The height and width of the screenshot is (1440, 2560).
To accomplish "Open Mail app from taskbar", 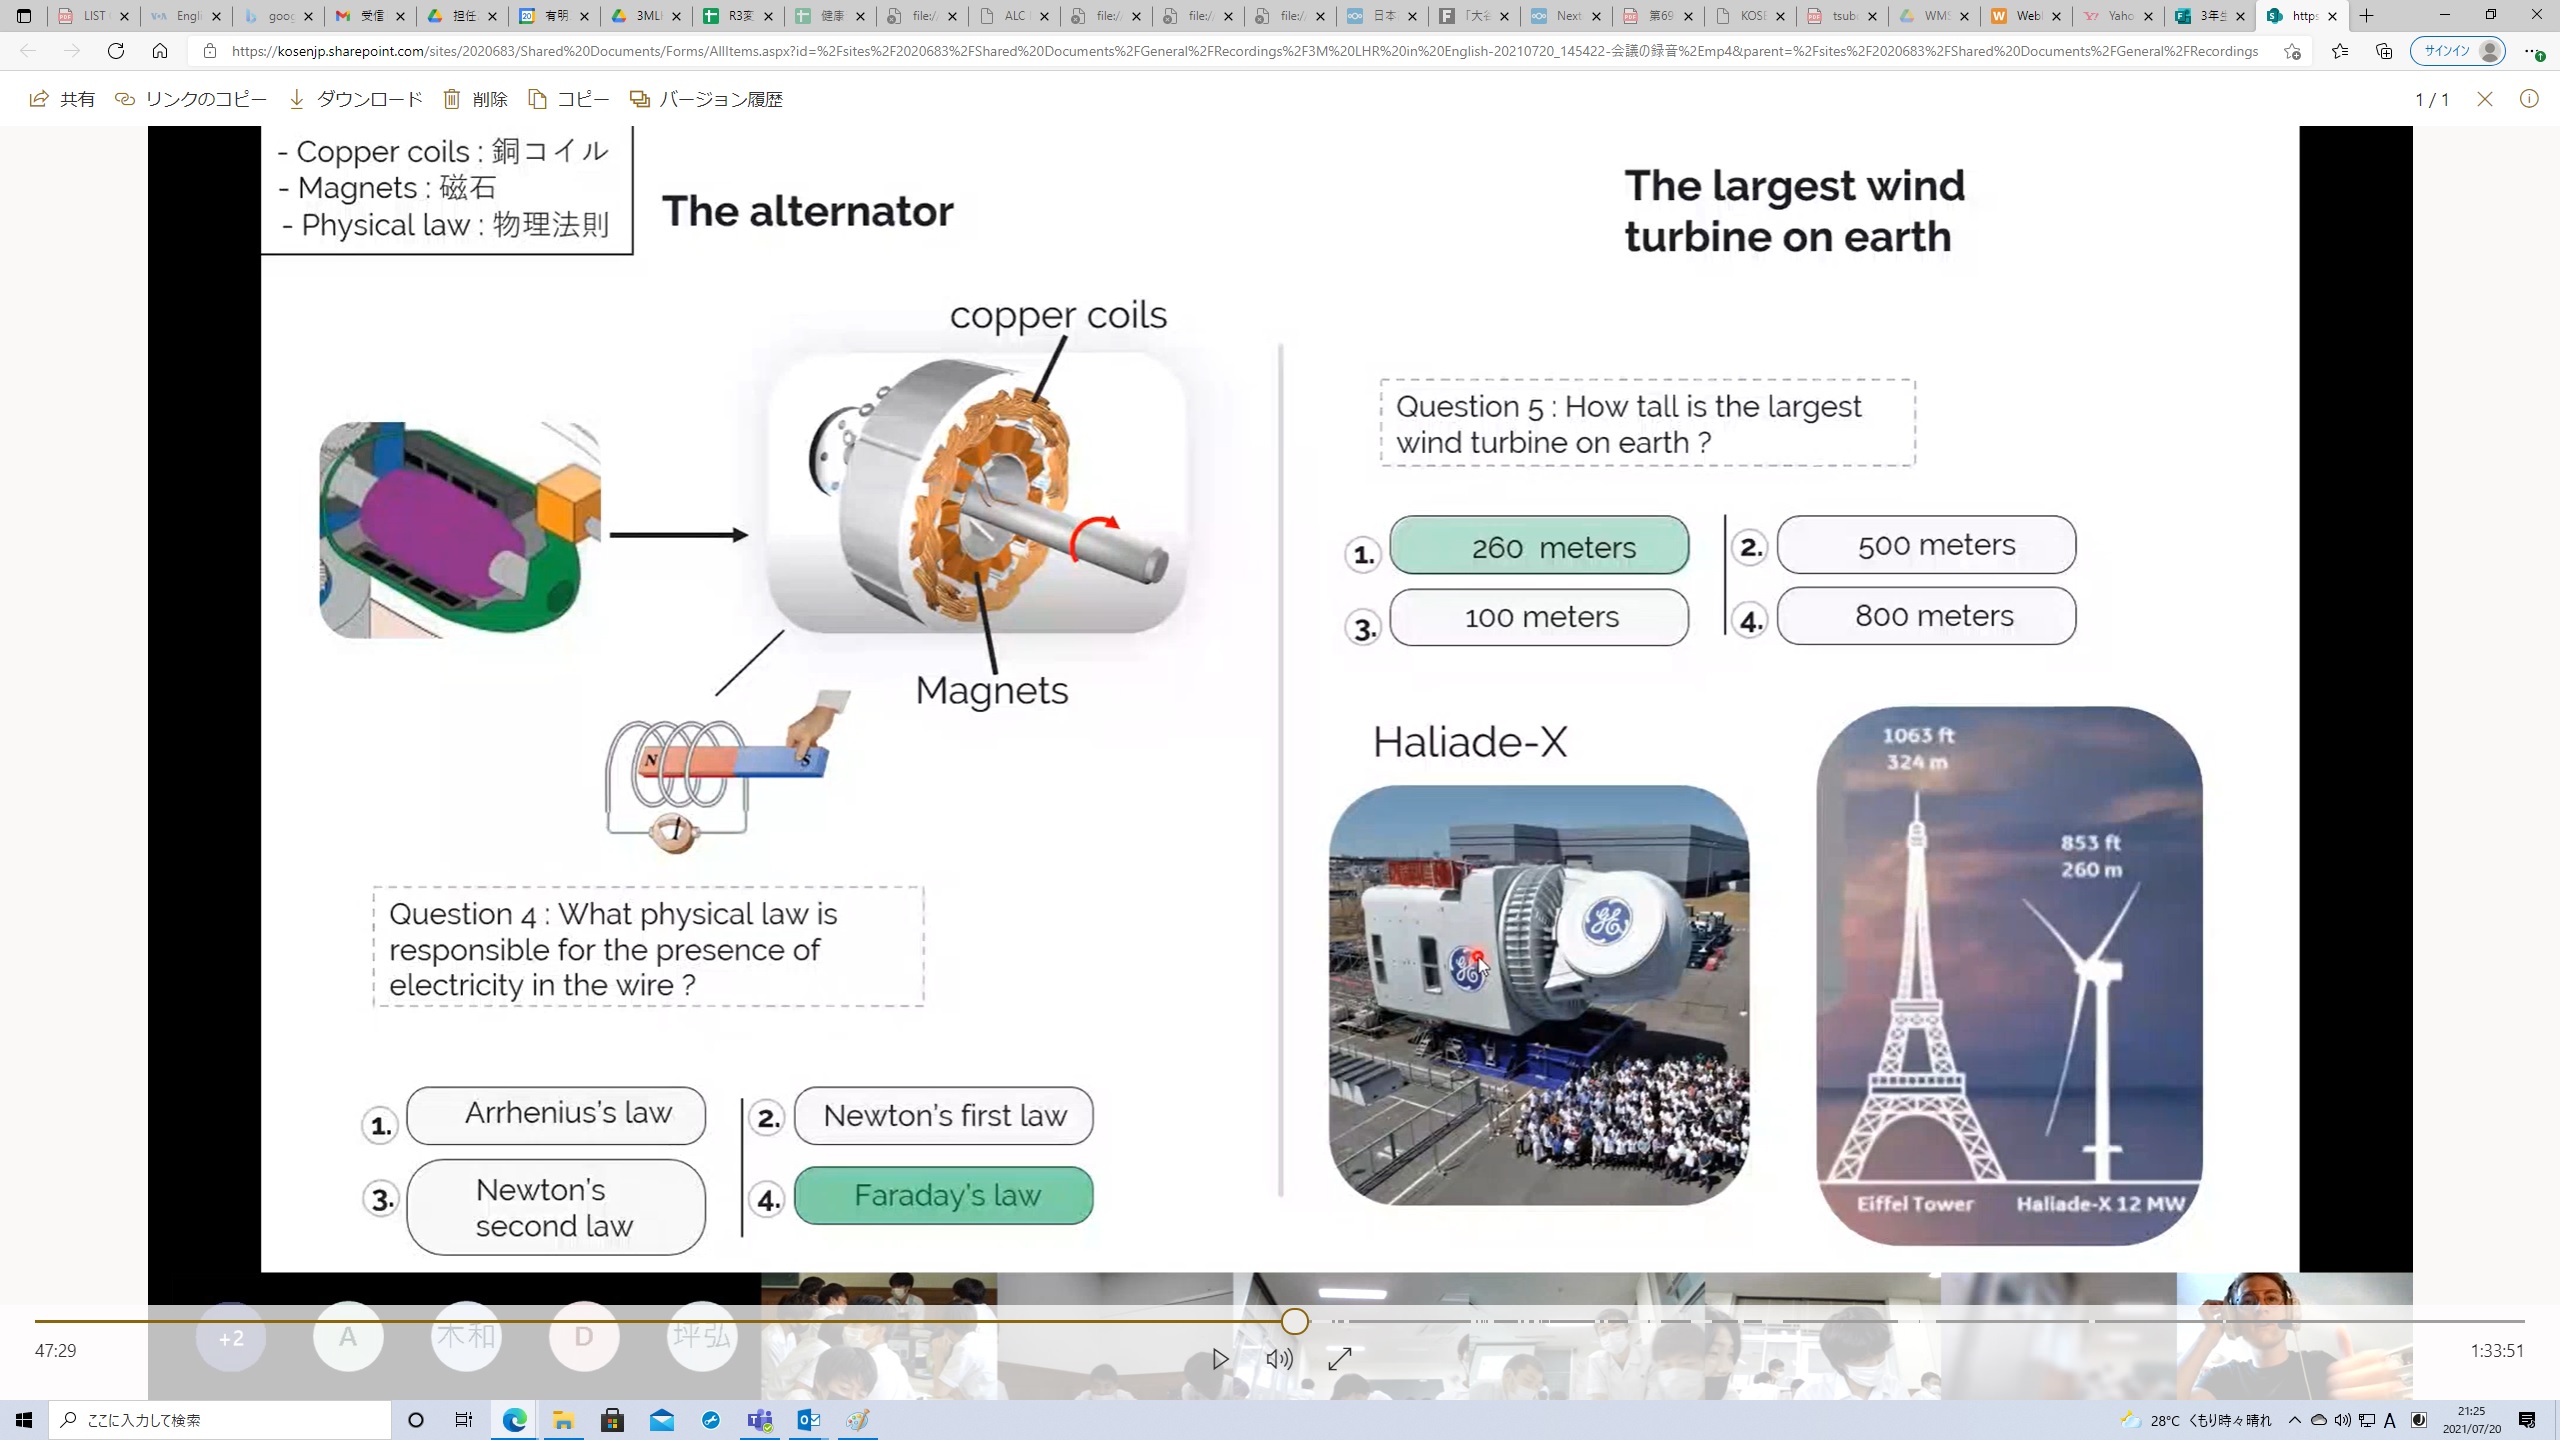I will click(x=661, y=1420).
